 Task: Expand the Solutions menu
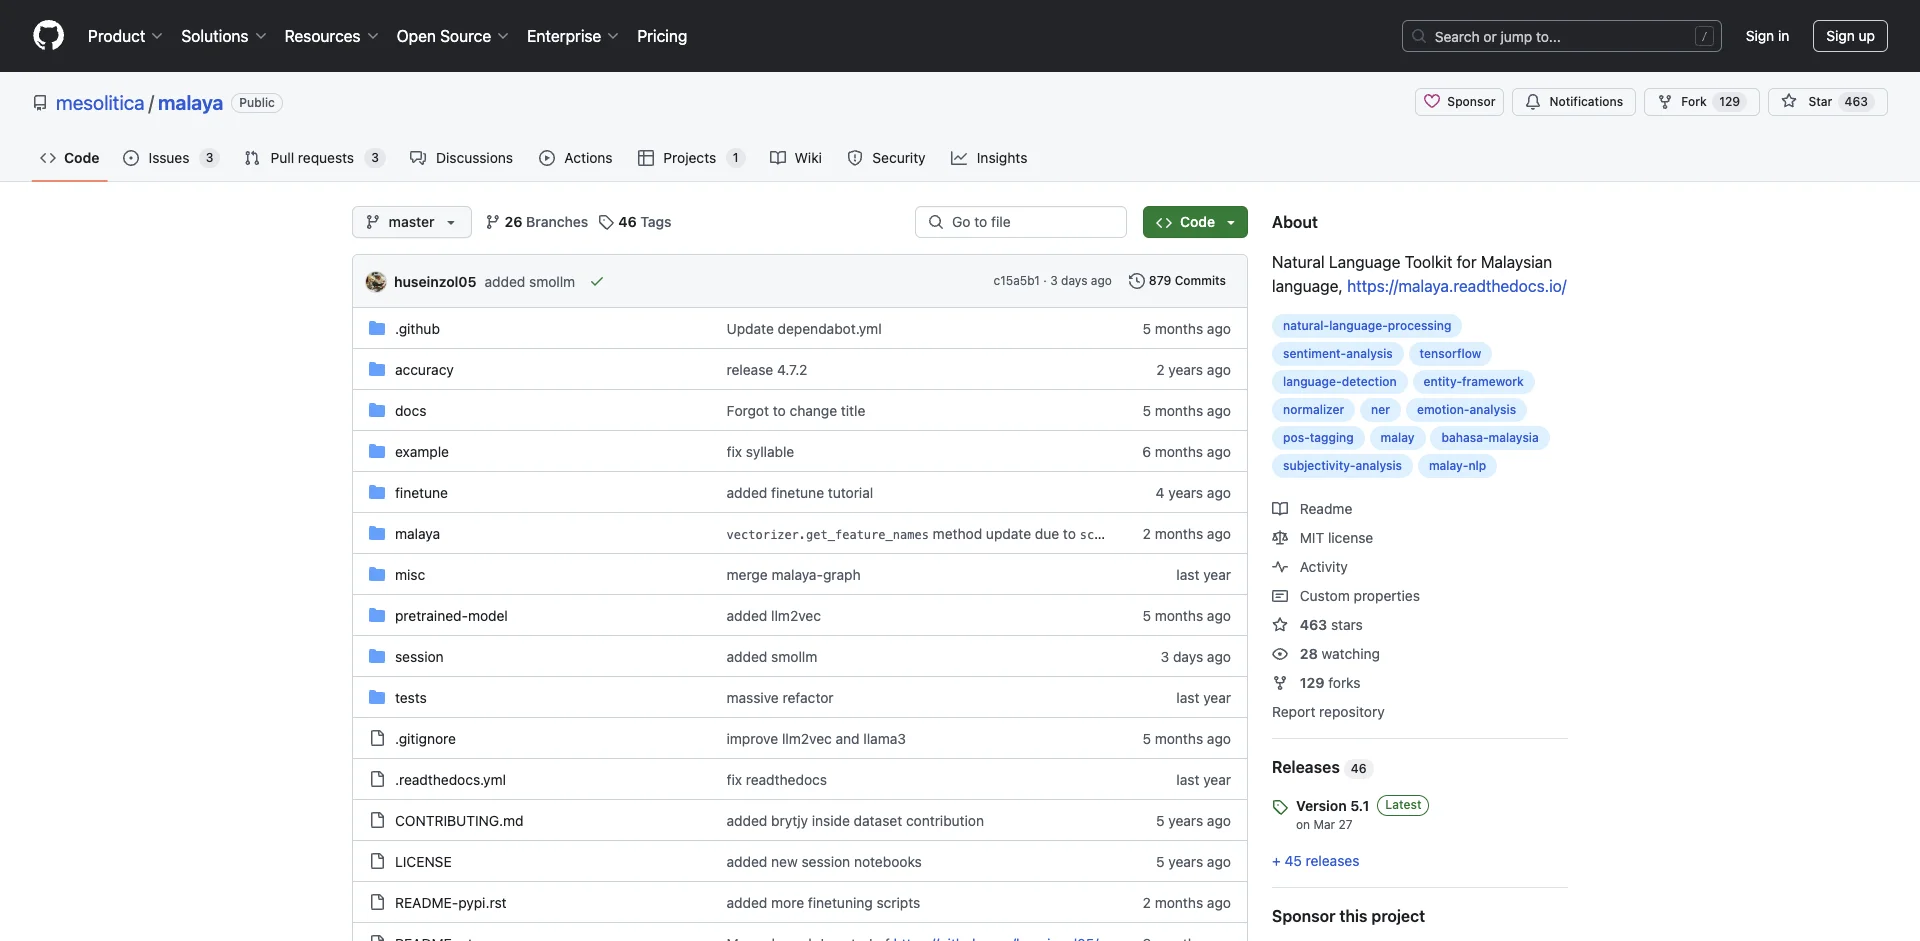point(224,36)
